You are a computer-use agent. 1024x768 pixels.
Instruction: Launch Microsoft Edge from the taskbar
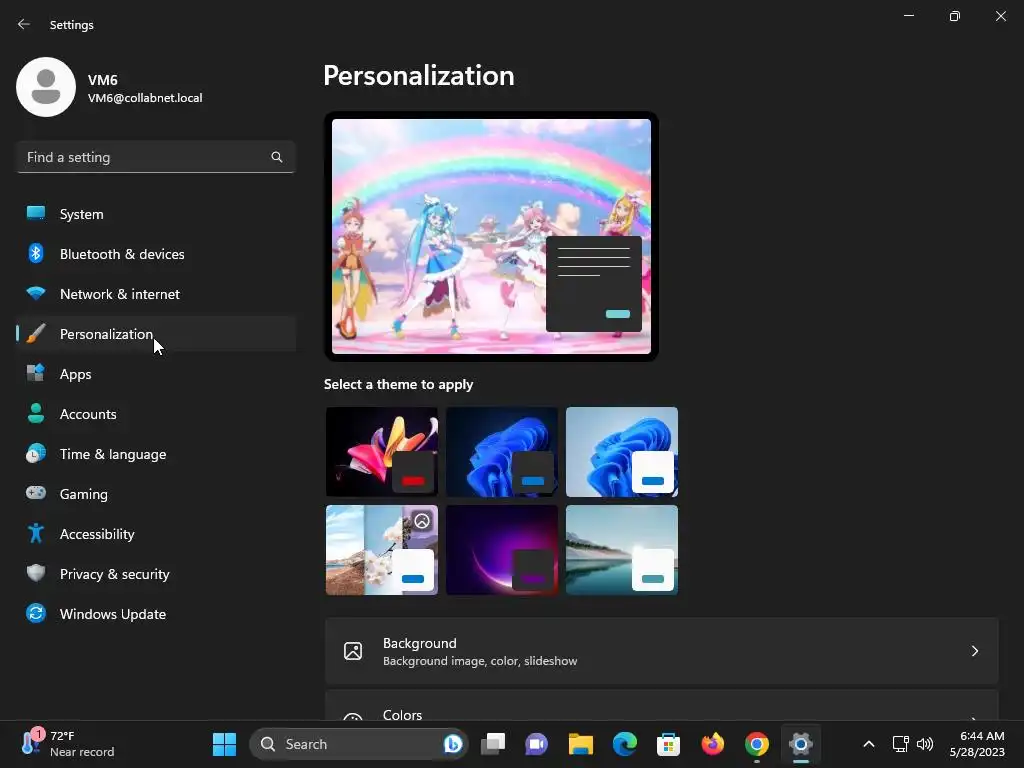(625, 744)
